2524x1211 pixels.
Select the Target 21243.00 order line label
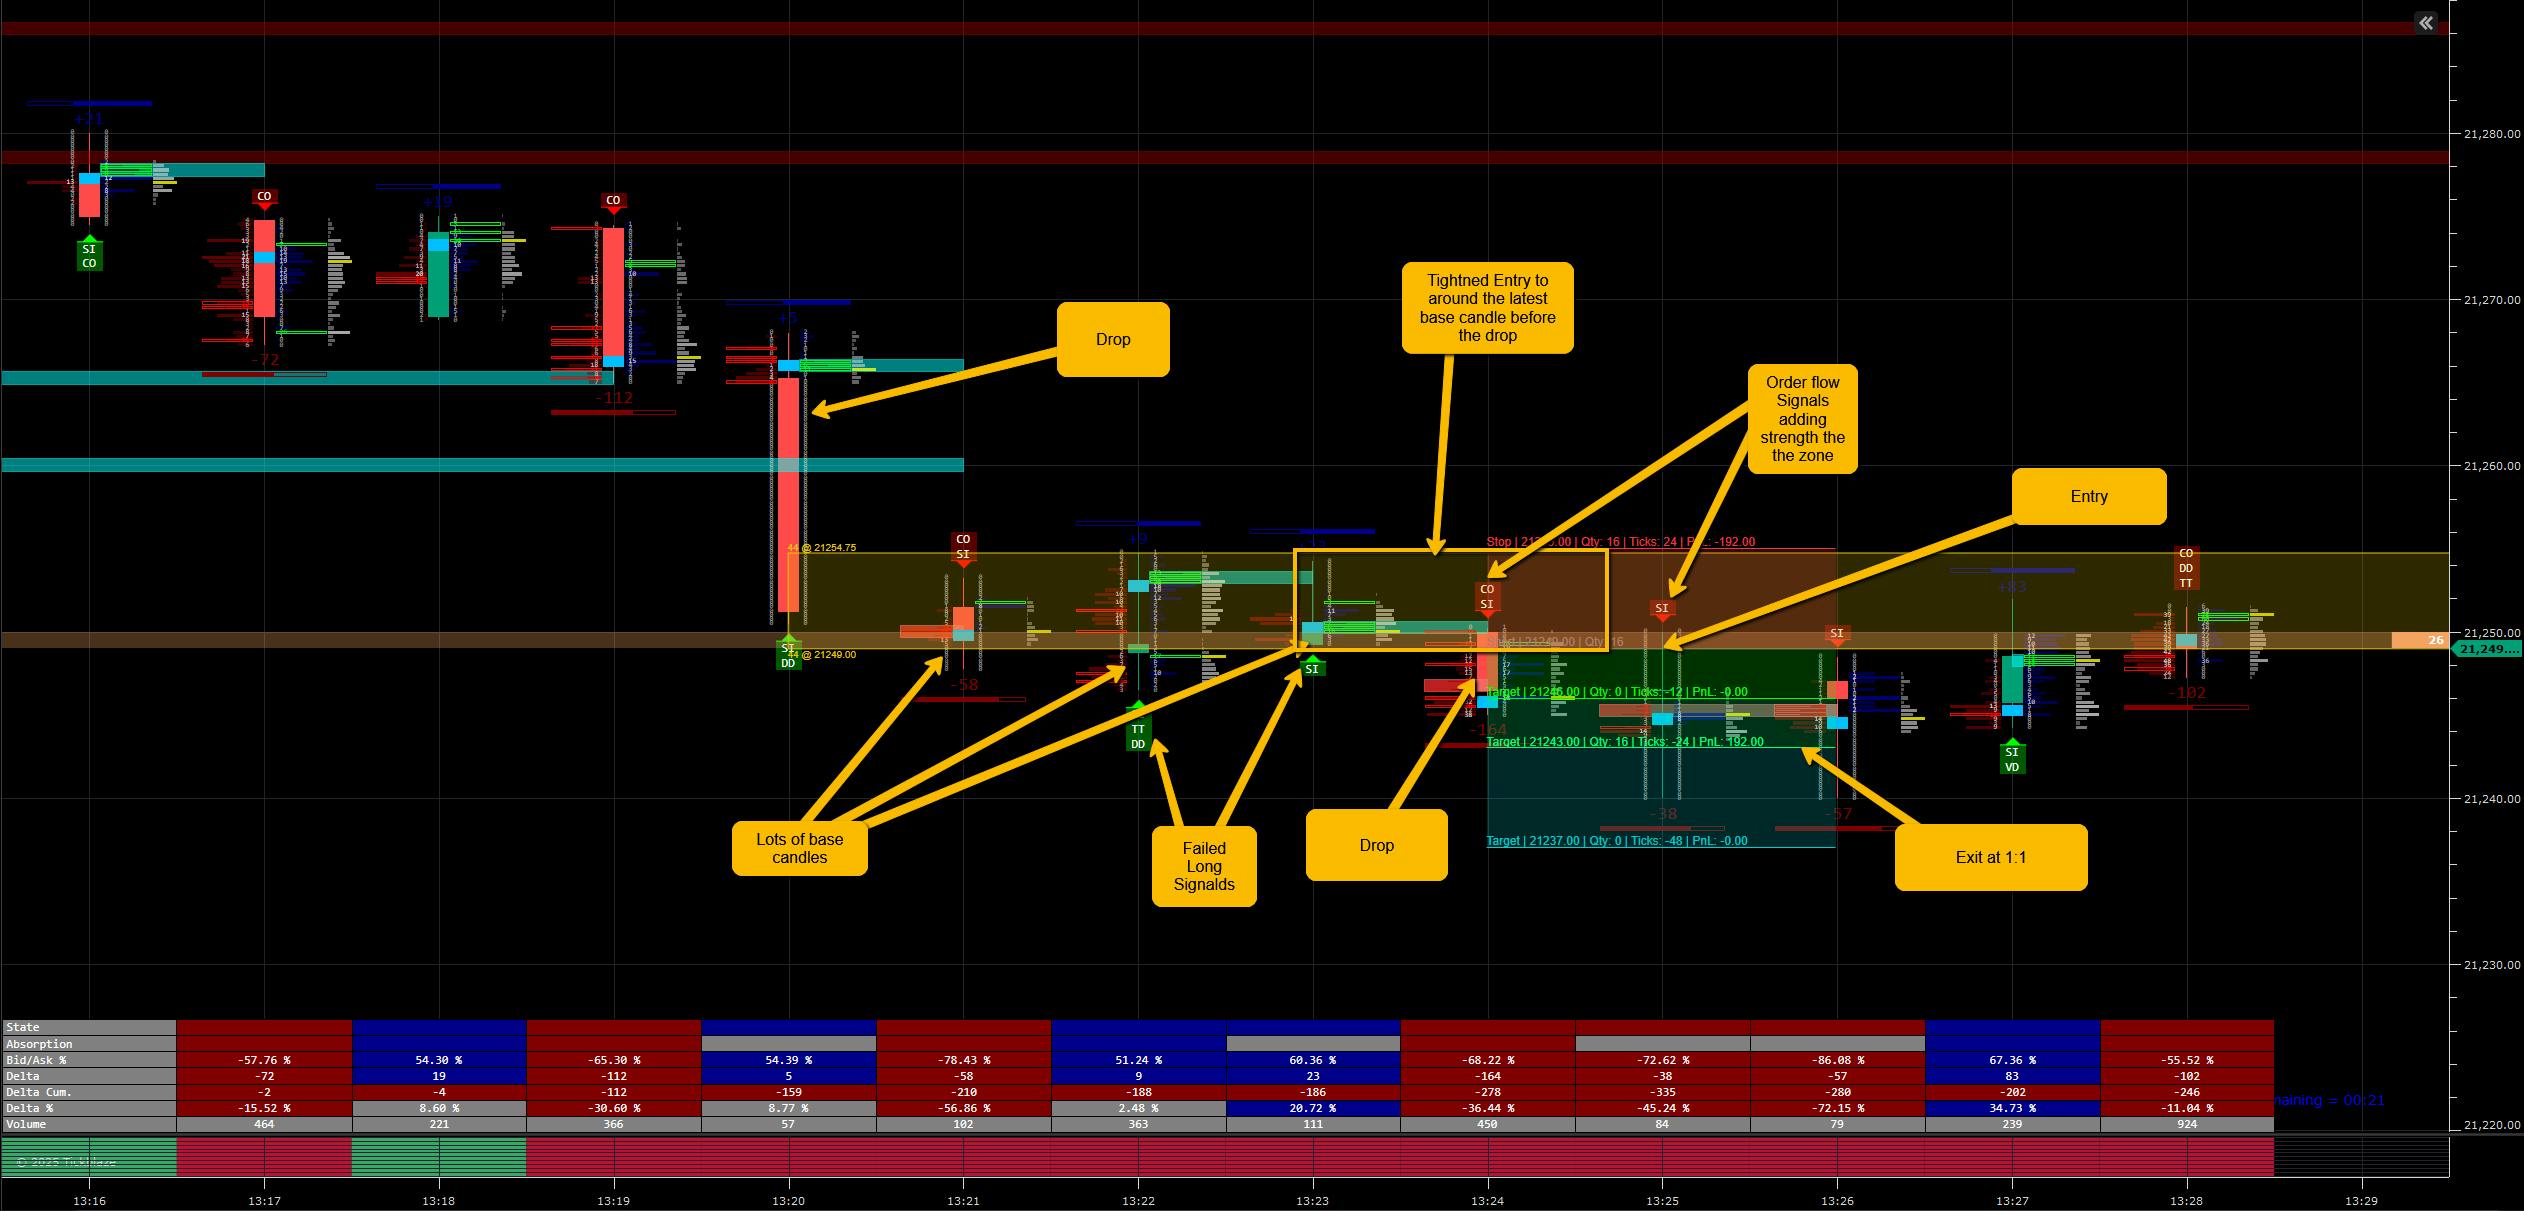click(x=1625, y=742)
